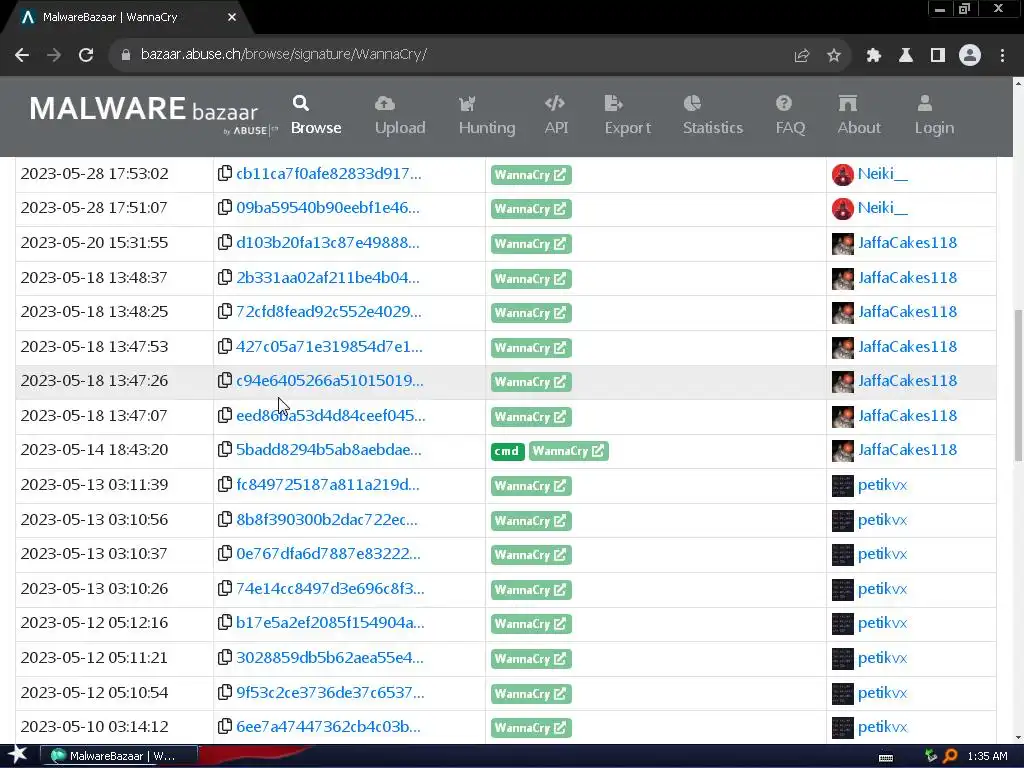
Task: Click WannaCry tag in 2023-05-14 18:43:20 row
Action: point(569,451)
